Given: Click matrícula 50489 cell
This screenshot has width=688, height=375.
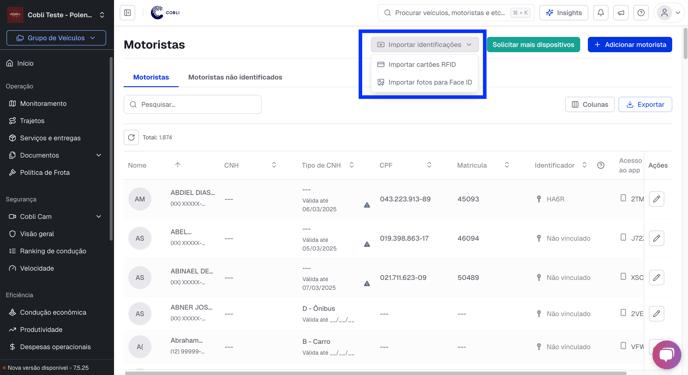Looking at the screenshot, I should click(x=468, y=277).
